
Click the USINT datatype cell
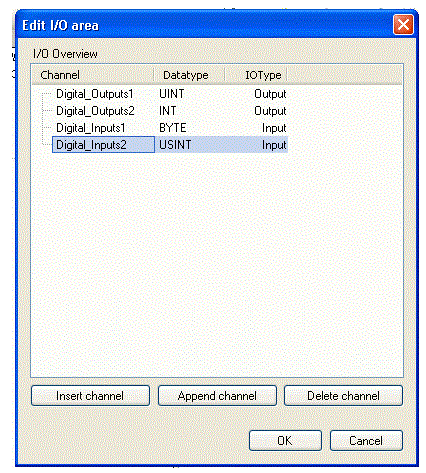175,145
